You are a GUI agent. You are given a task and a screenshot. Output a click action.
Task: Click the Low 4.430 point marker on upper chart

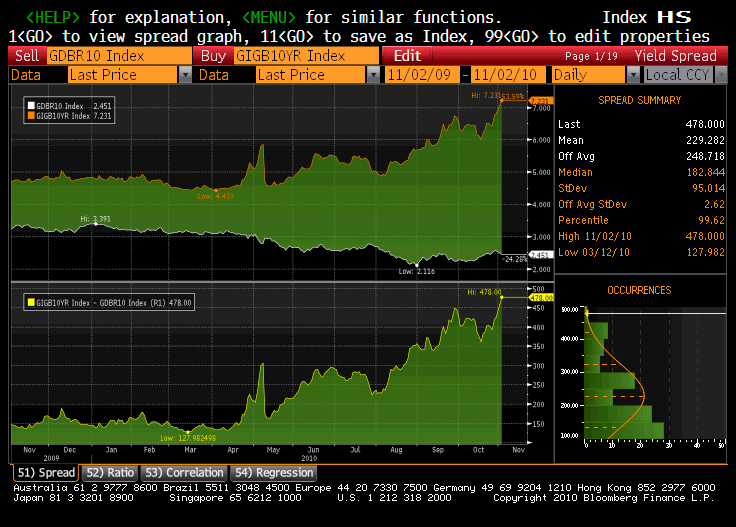coord(216,189)
